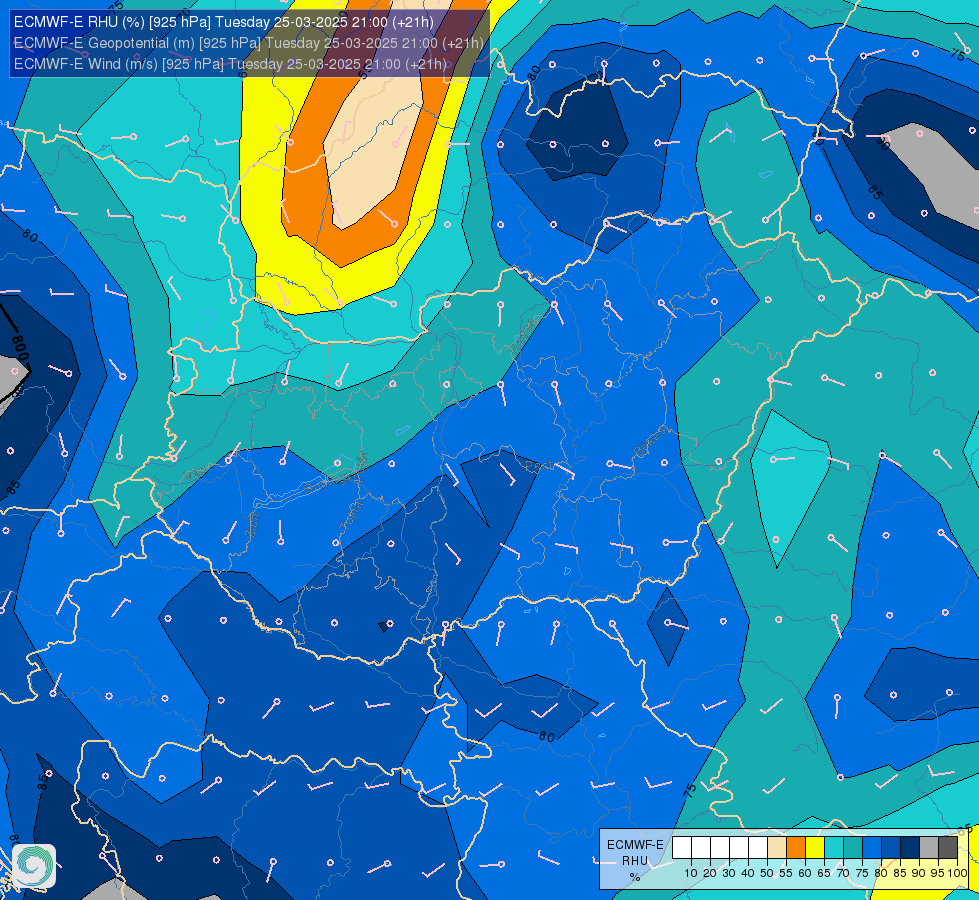Pick the light gray 90–95% legend swatch
Screen dimensions: 979x900
tap(929, 848)
